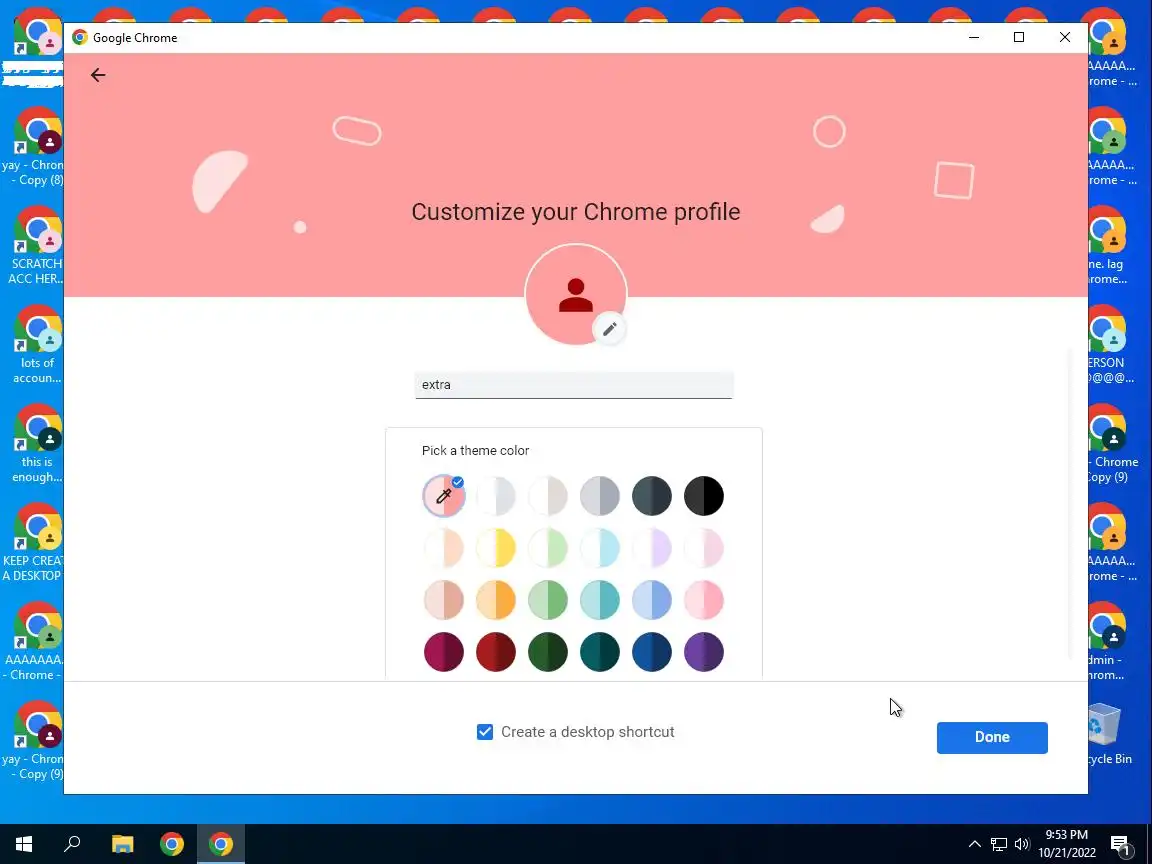This screenshot has width=1152, height=864.
Task: Open the Windows Start menu
Action: tap(24, 843)
